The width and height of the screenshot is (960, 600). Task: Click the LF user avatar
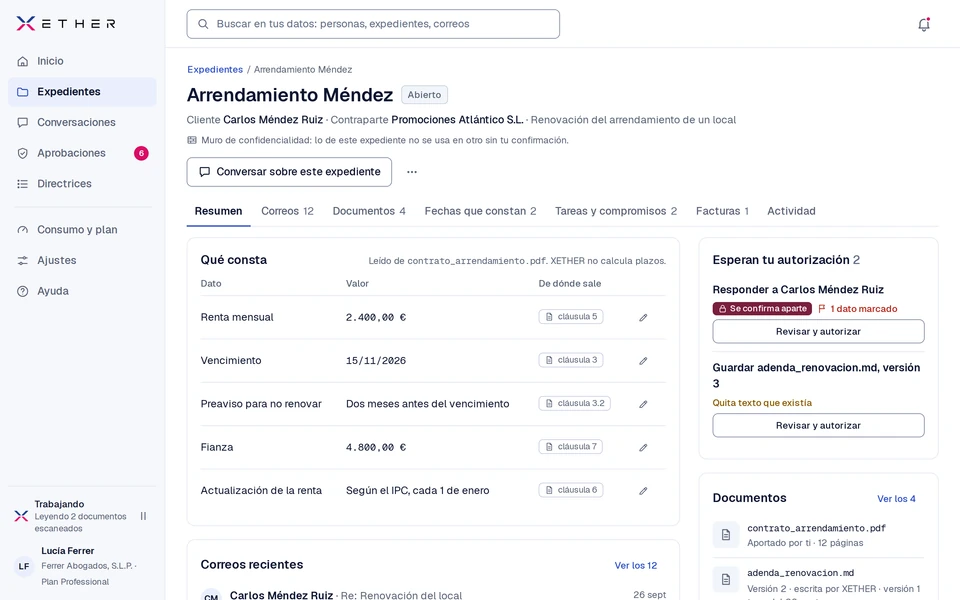point(24,566)
